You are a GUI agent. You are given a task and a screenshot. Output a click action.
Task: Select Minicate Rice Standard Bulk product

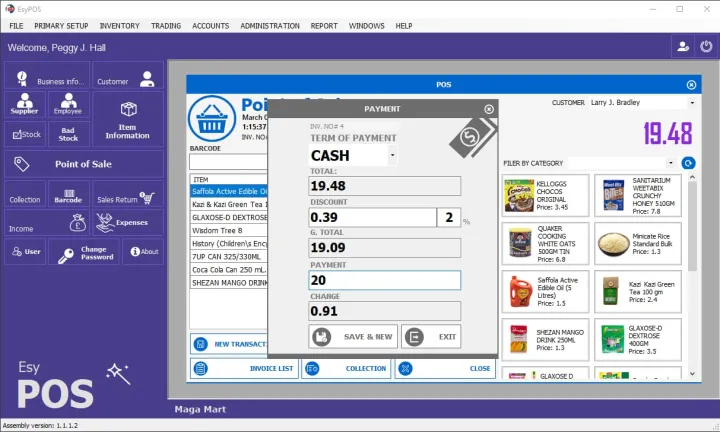click(638, 244)
